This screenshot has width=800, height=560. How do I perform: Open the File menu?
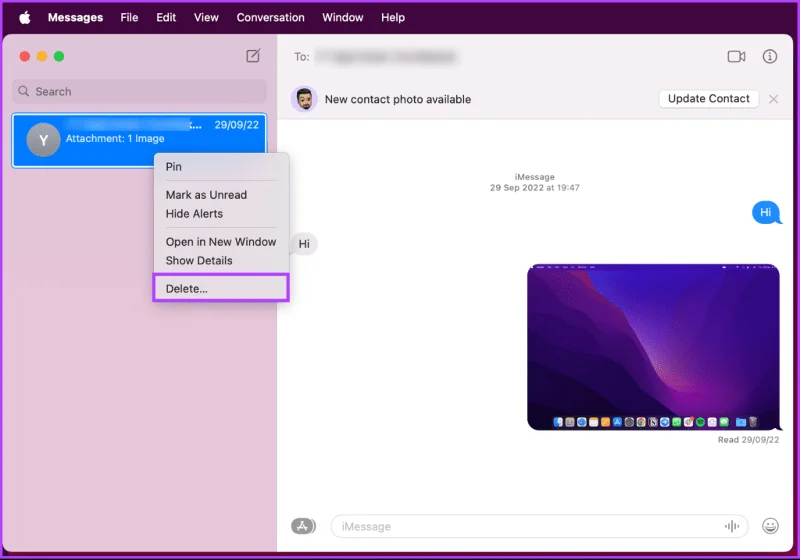(x=129, y=17)
